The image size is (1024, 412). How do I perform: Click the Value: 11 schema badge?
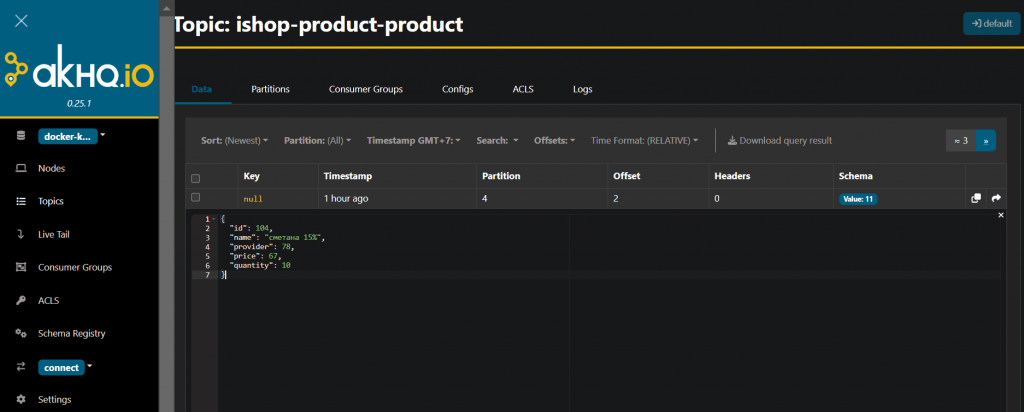[857, 199]
